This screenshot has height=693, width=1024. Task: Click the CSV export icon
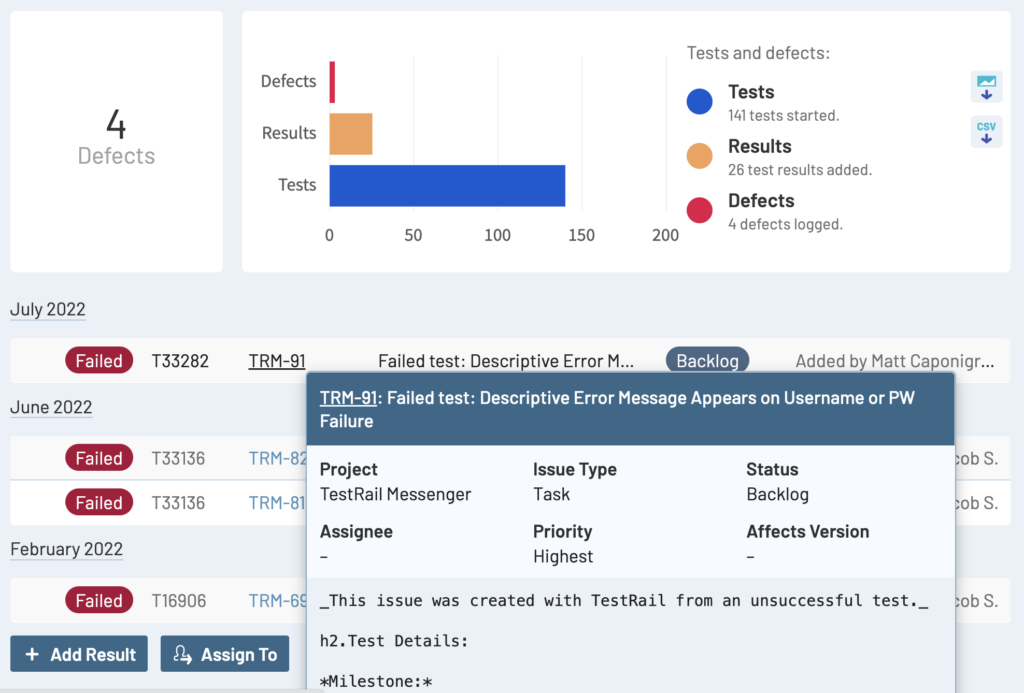click(x=986, y=131)
